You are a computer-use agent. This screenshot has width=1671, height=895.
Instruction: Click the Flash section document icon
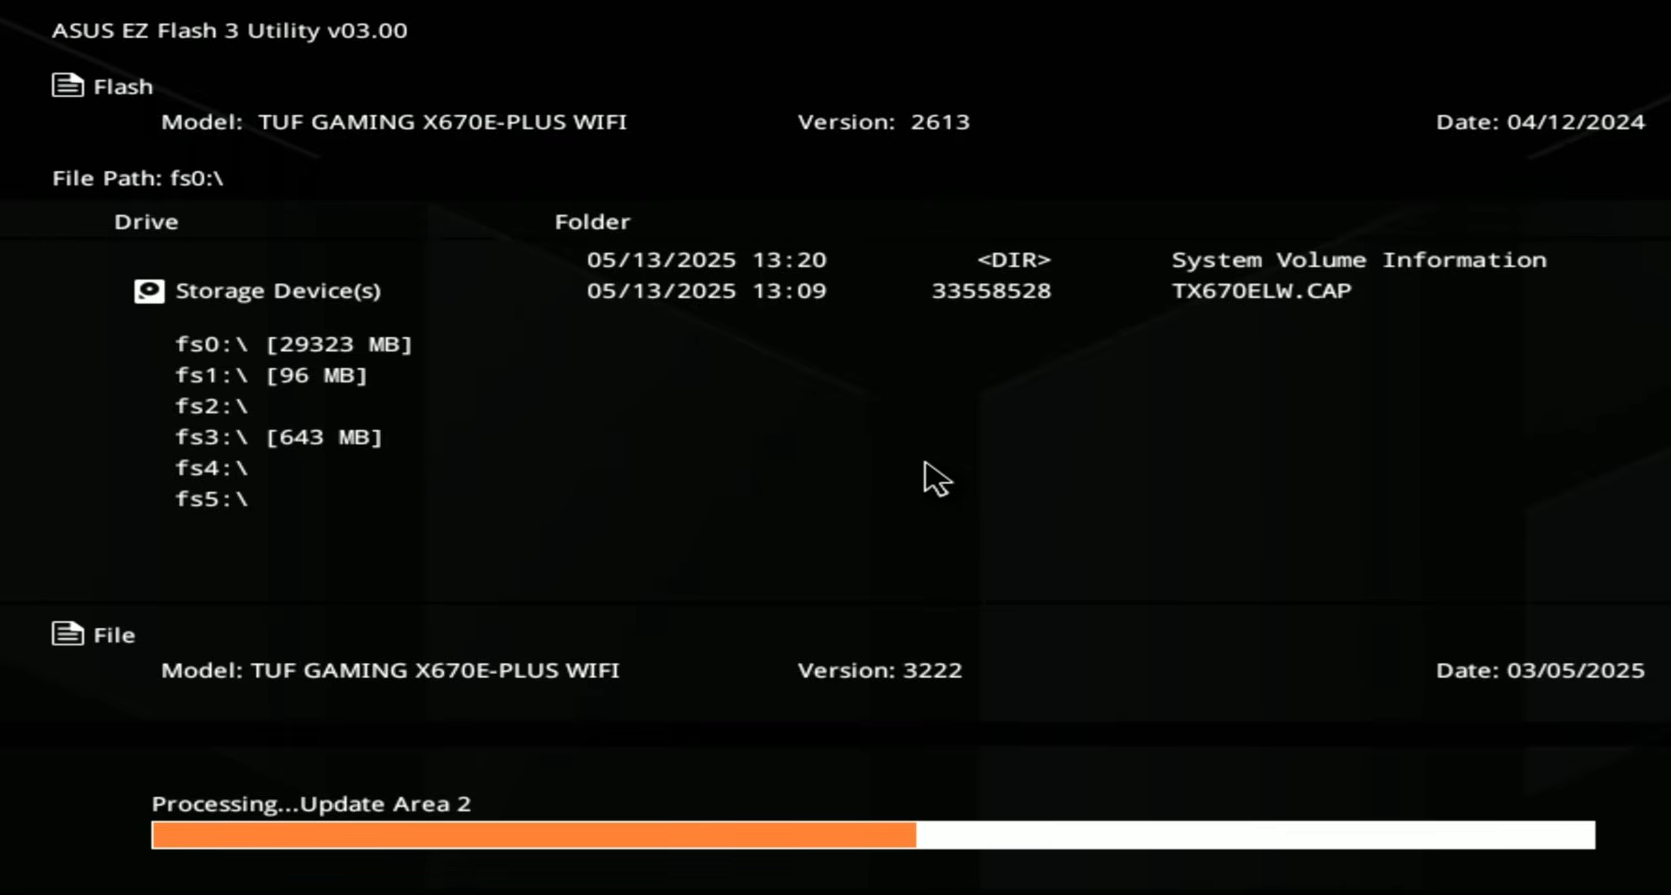click(x=67, y=86)
